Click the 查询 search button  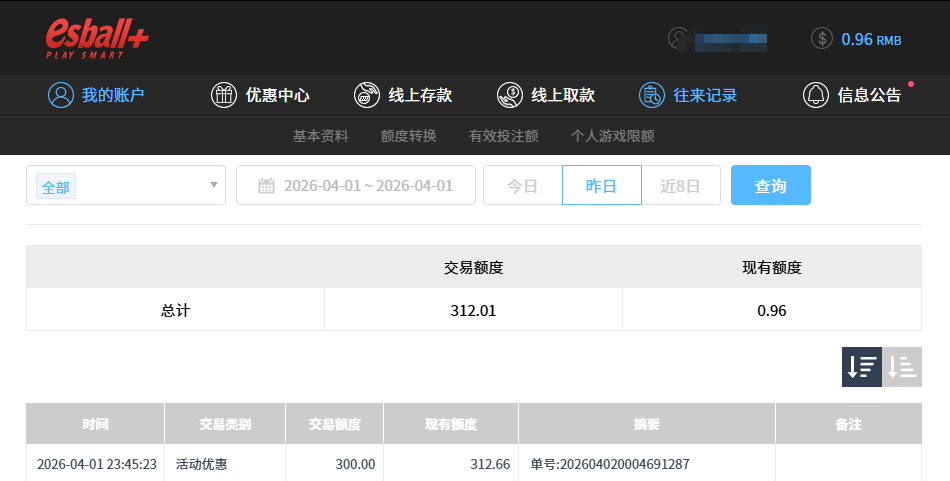tap(770, 185)
